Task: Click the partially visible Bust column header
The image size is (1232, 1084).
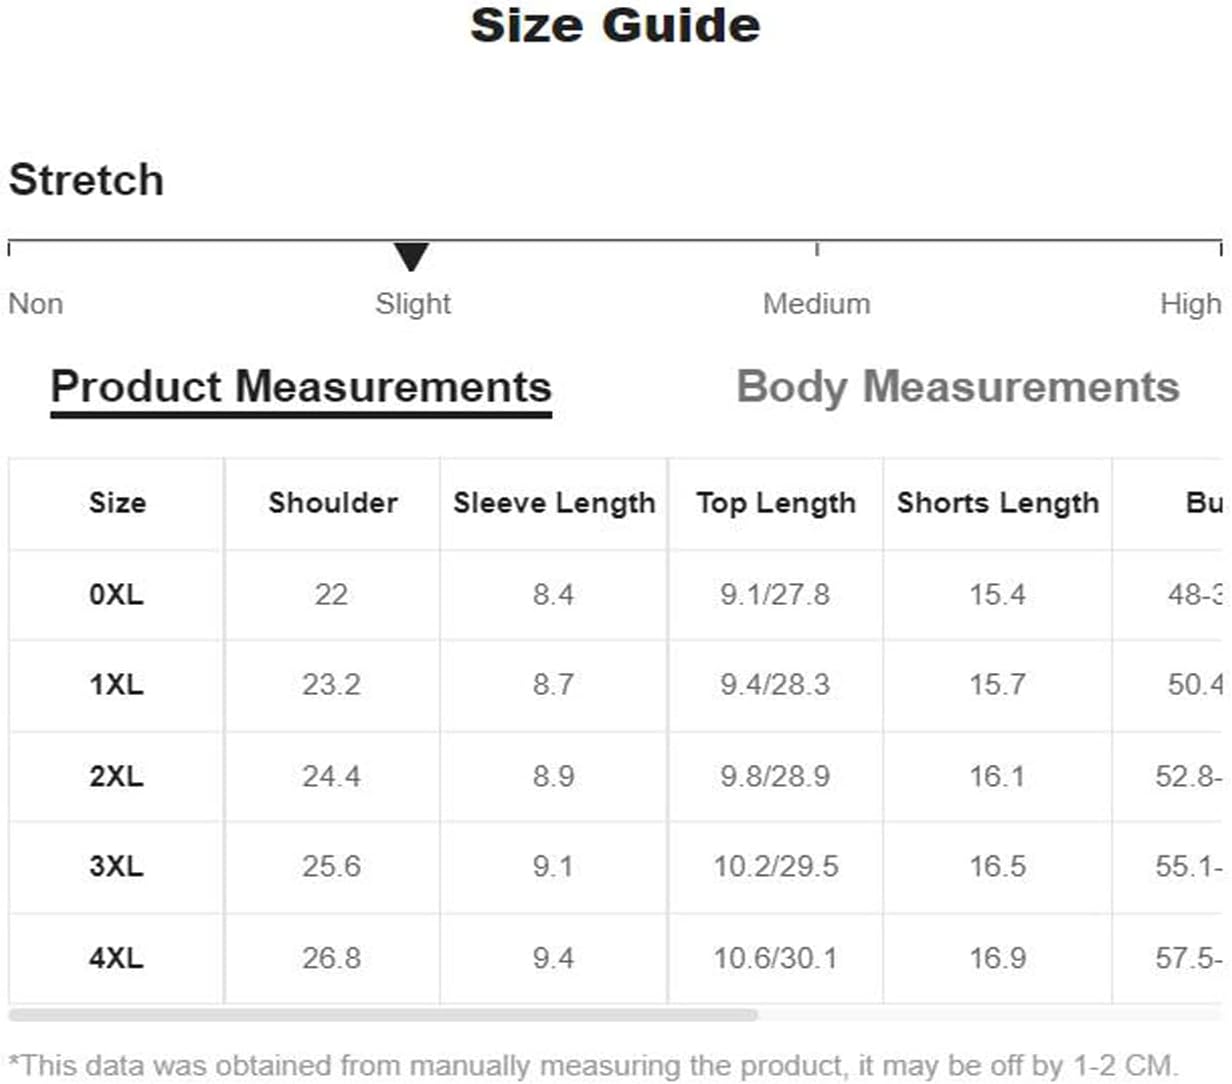Action: point(1204,503)
